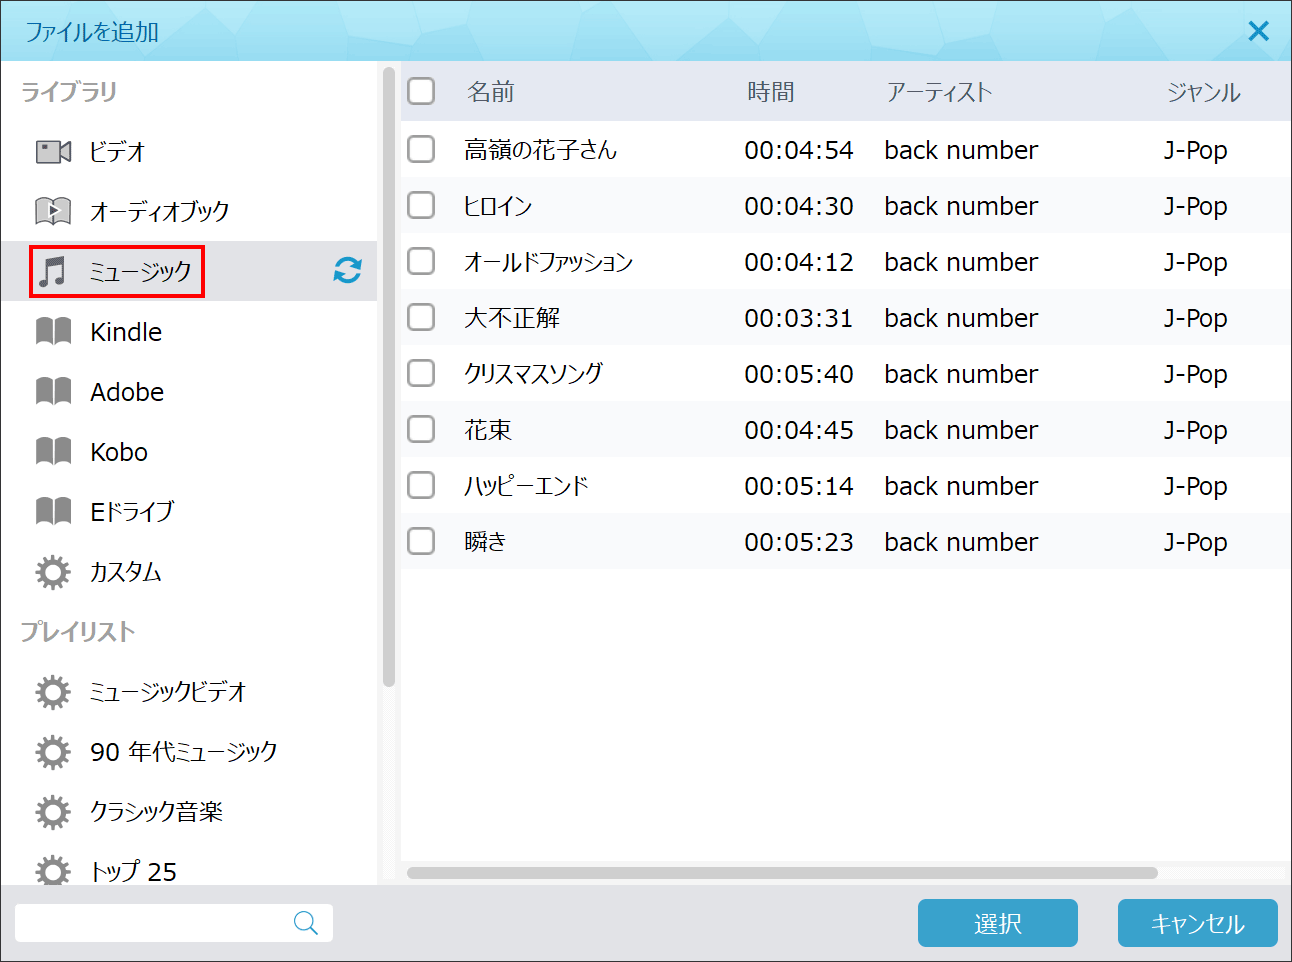Open the ビデオ library
This screenshot has height=962, width=1292.
pos(189,151)
